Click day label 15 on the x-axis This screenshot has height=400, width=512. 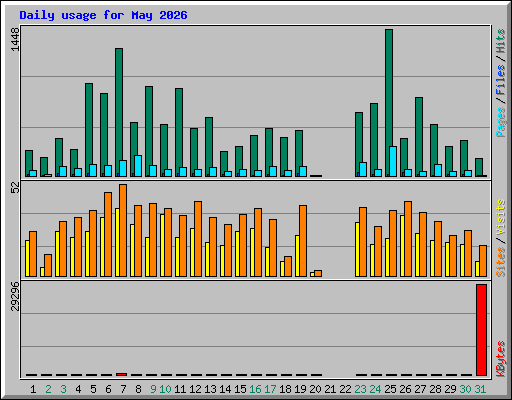(x=240, y=389)
